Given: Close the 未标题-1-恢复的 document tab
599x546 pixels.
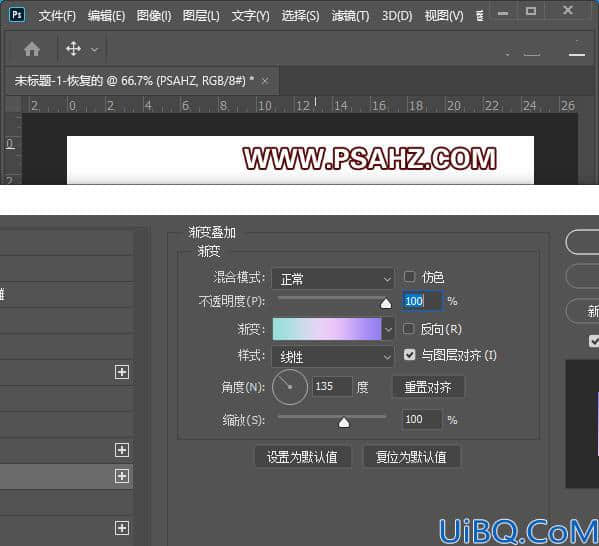Looking at the screenshot, I should point(265,81).
